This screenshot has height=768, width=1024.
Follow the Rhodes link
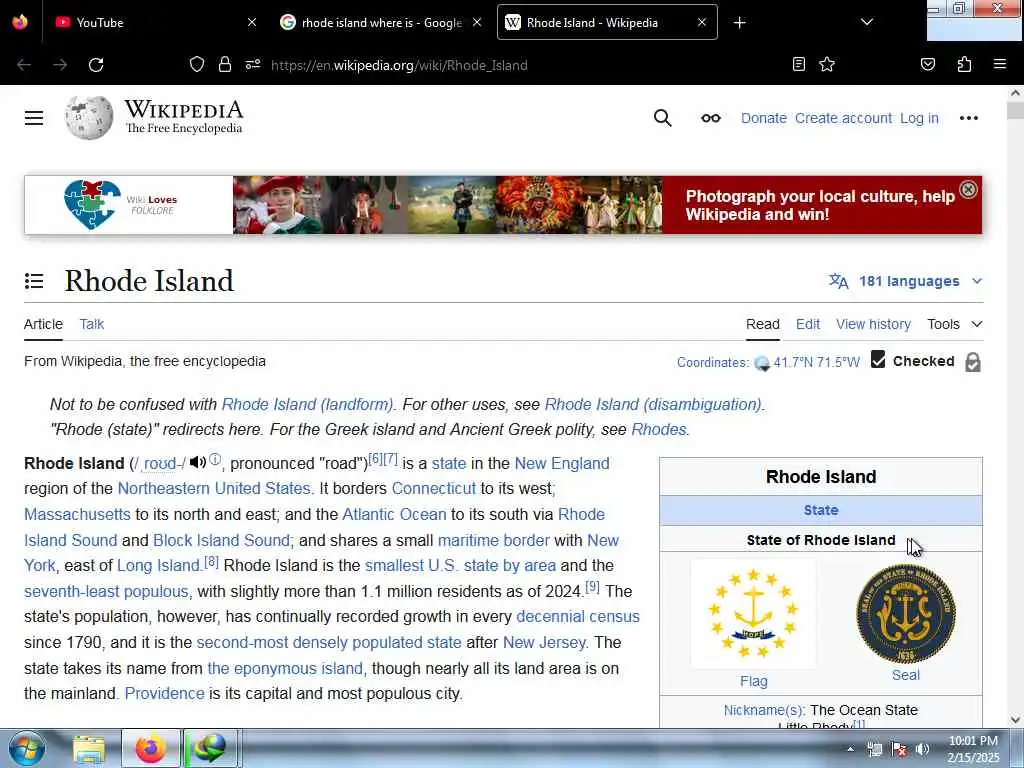click(658, 429)
